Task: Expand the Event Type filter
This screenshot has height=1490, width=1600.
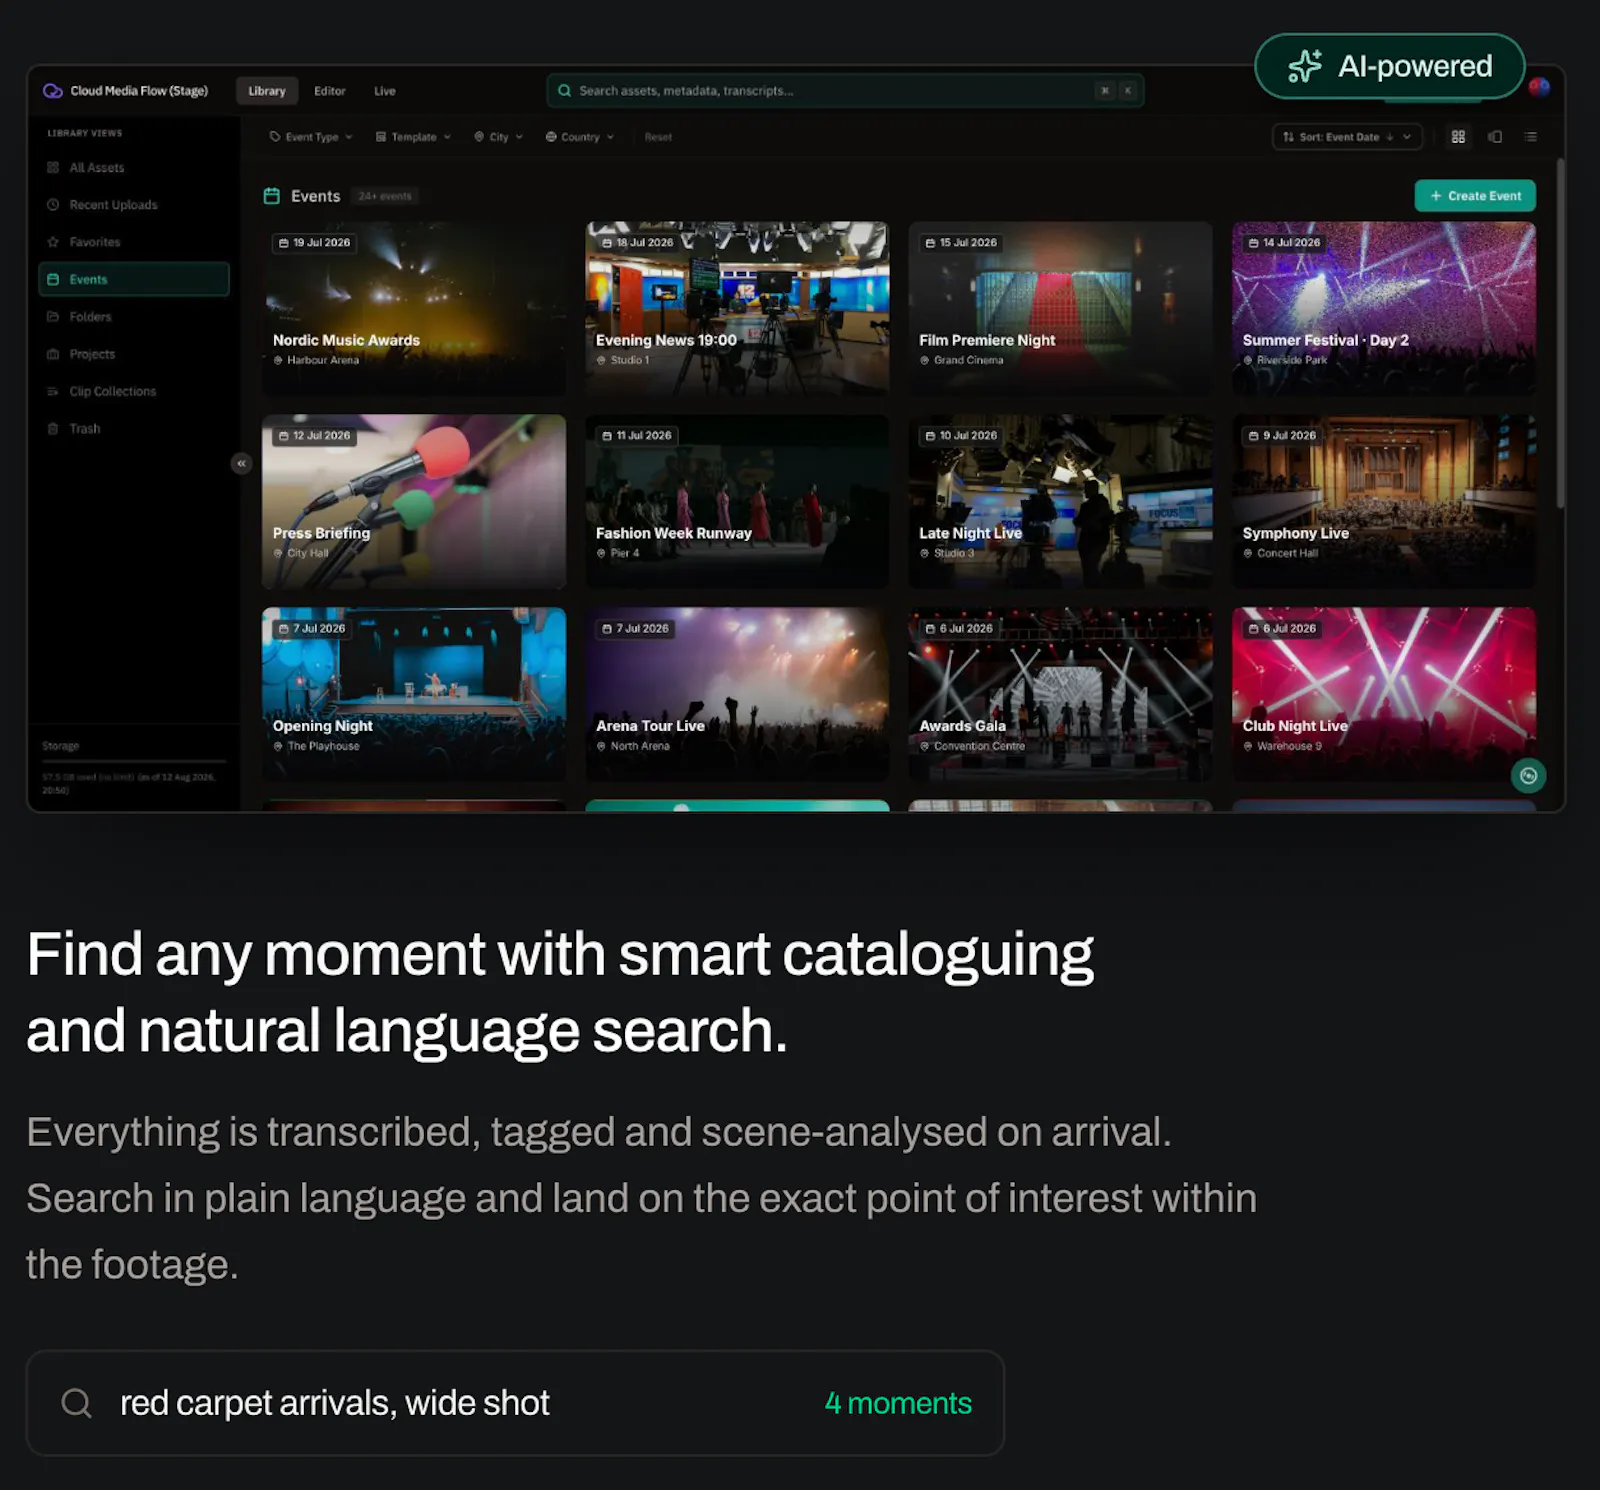Action: [x=311, y=137]
